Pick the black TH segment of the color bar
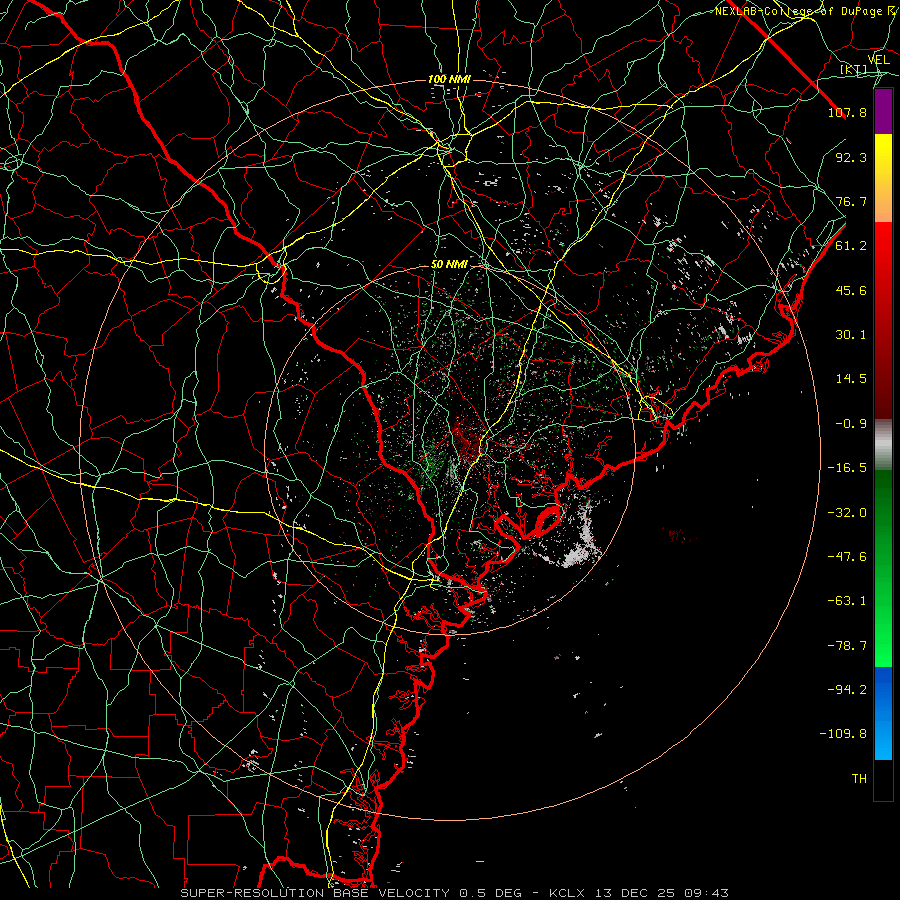The height and width of the screenshot is (900, 900). [883, 780]
